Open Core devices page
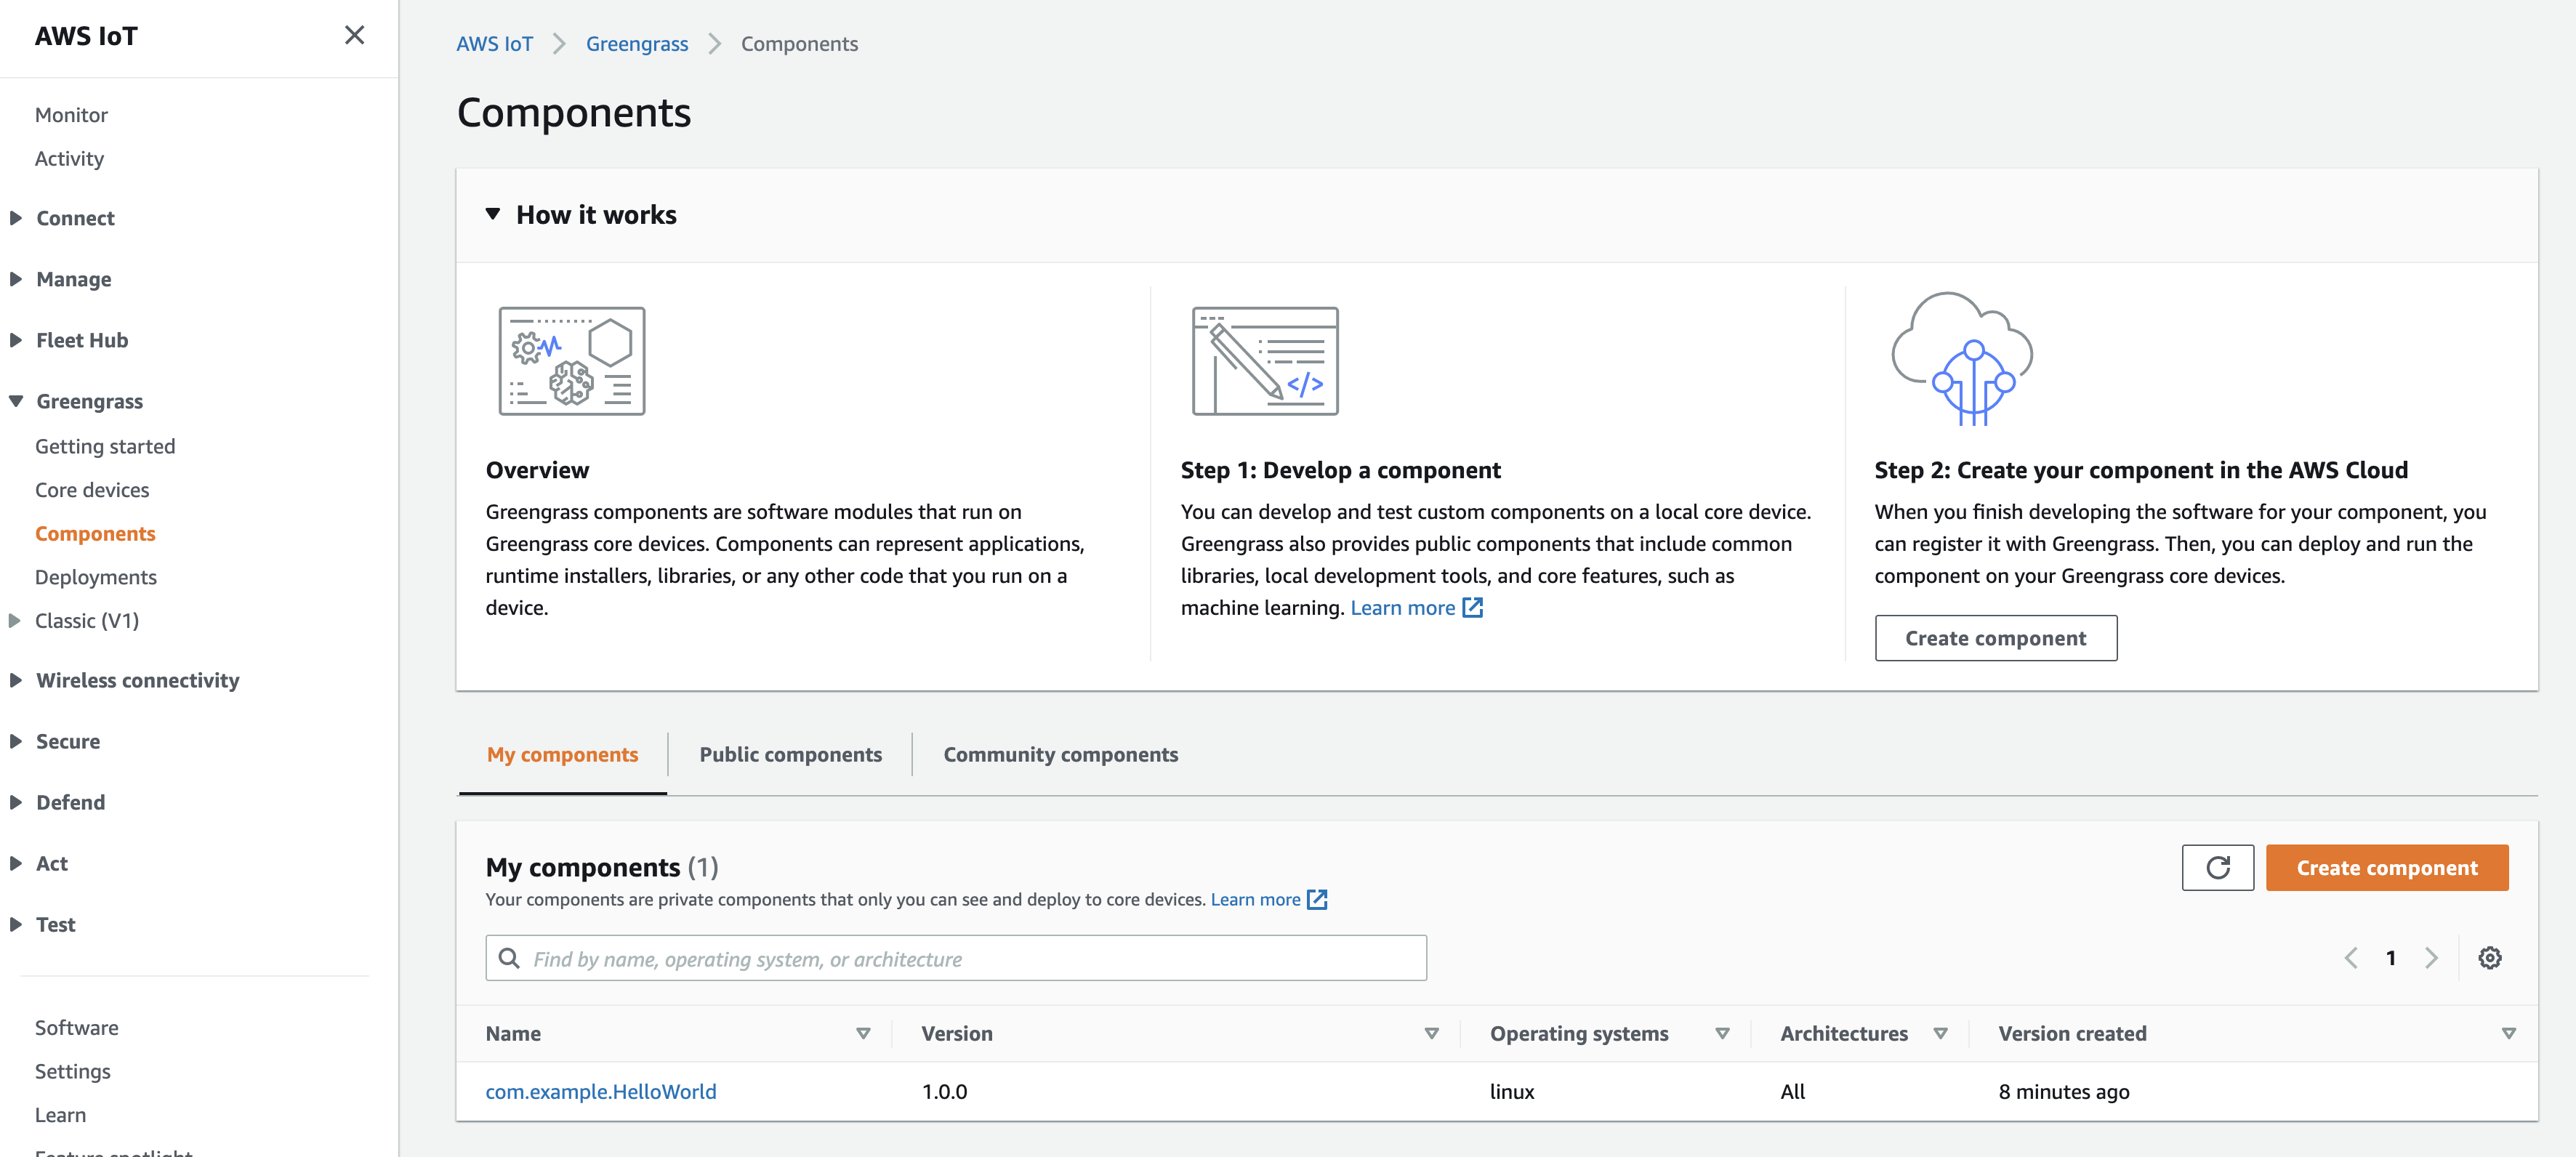 click(x=92, y=490)
